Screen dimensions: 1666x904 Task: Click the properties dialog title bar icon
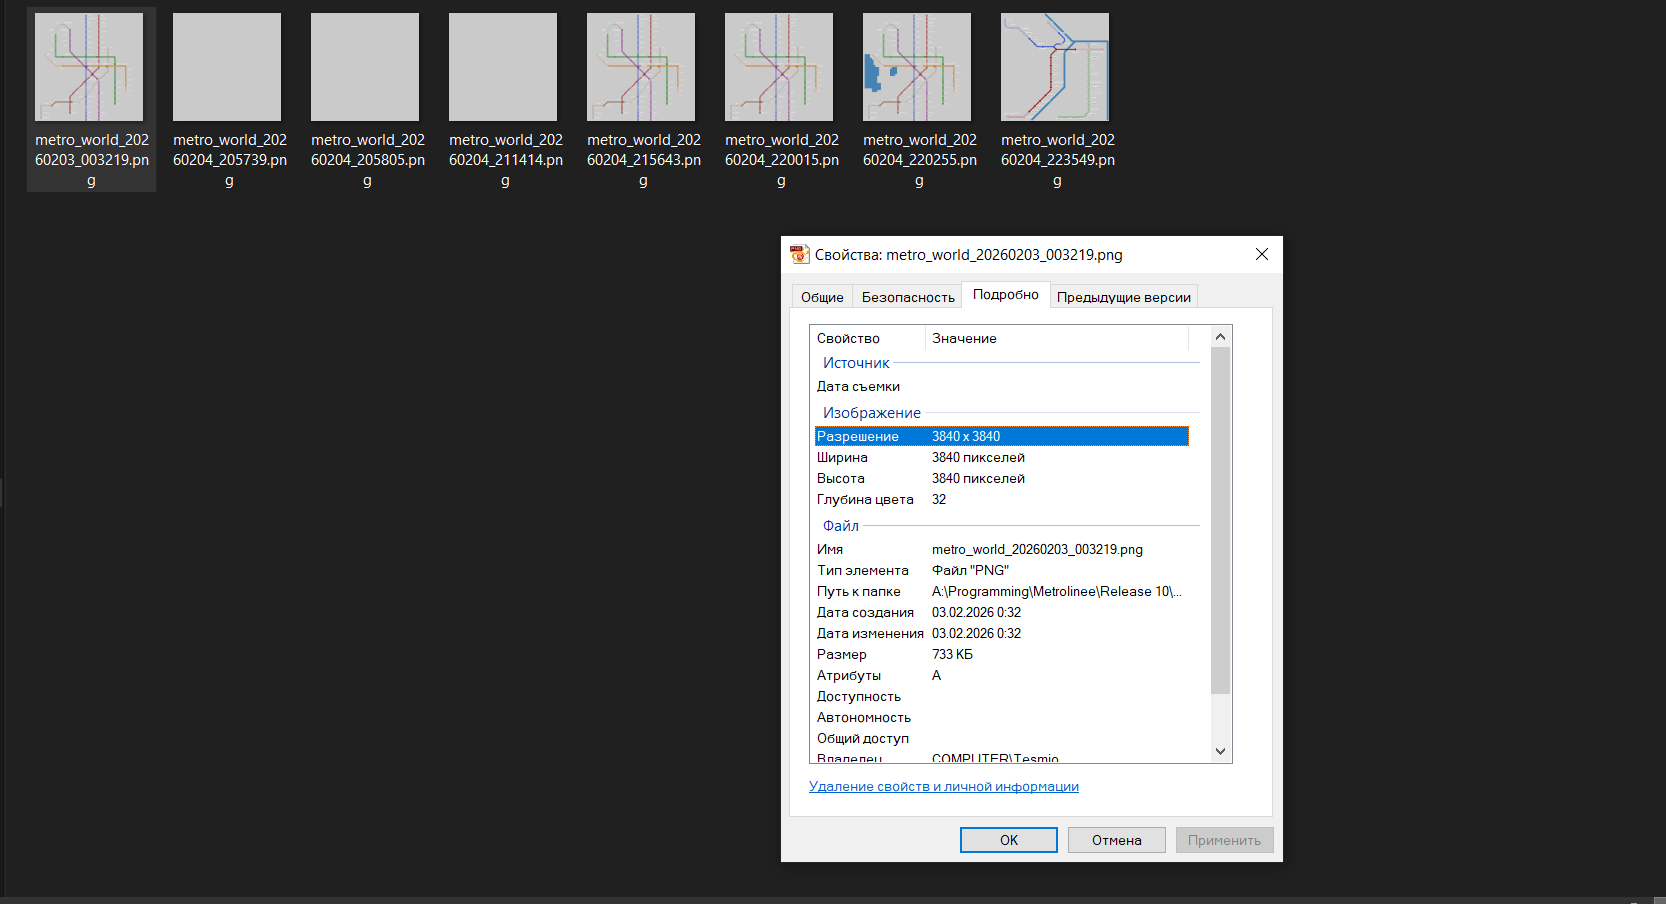pyautogui.click(x=799, y=255)
